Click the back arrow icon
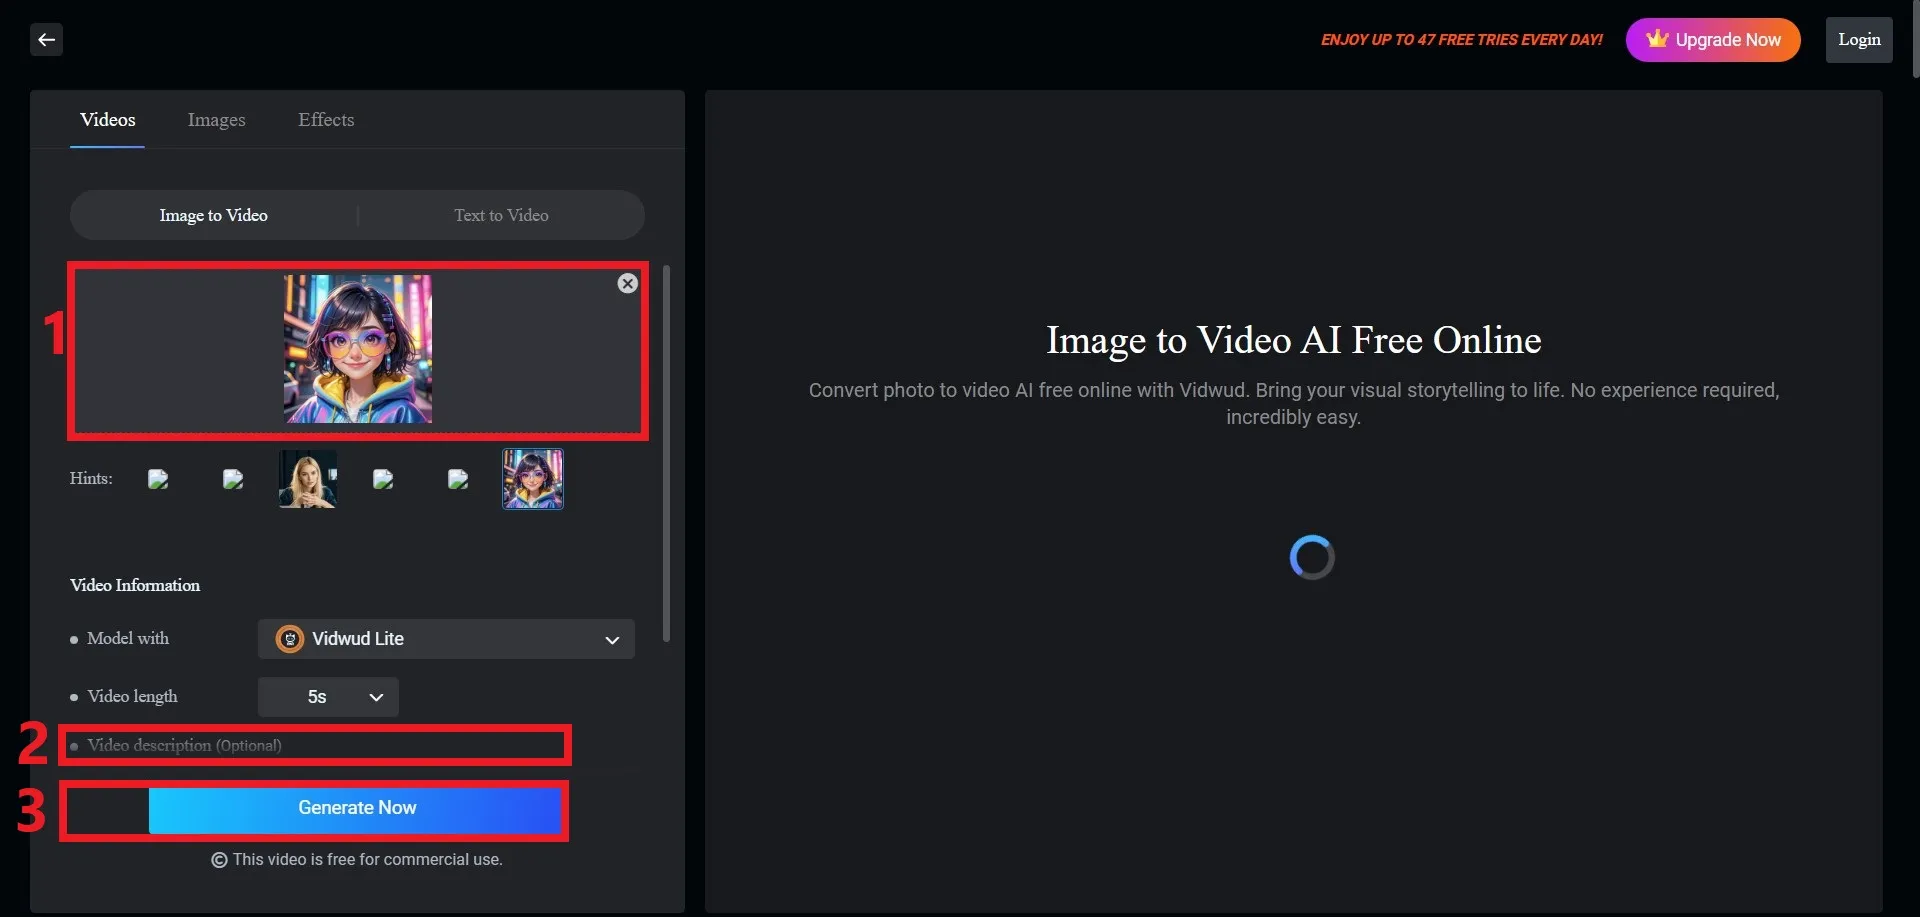This screenshot has width=1920, height=917. [x=46, y=40]
